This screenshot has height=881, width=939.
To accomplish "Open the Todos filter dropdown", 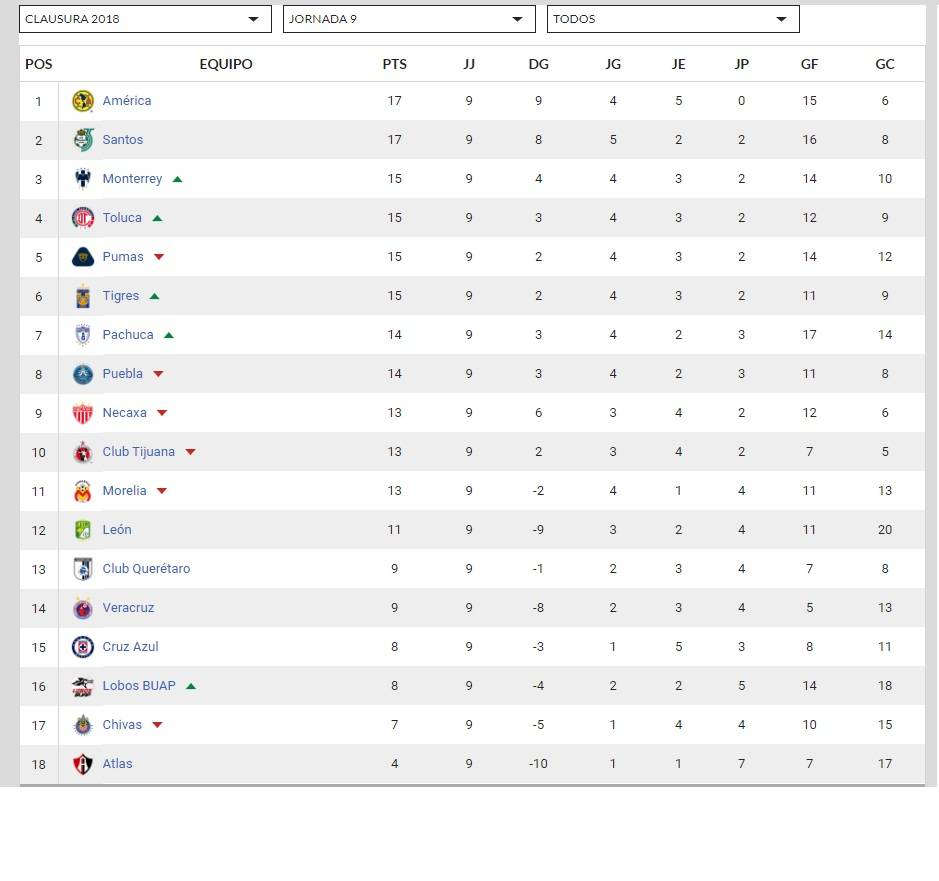I will click(673, 19).
